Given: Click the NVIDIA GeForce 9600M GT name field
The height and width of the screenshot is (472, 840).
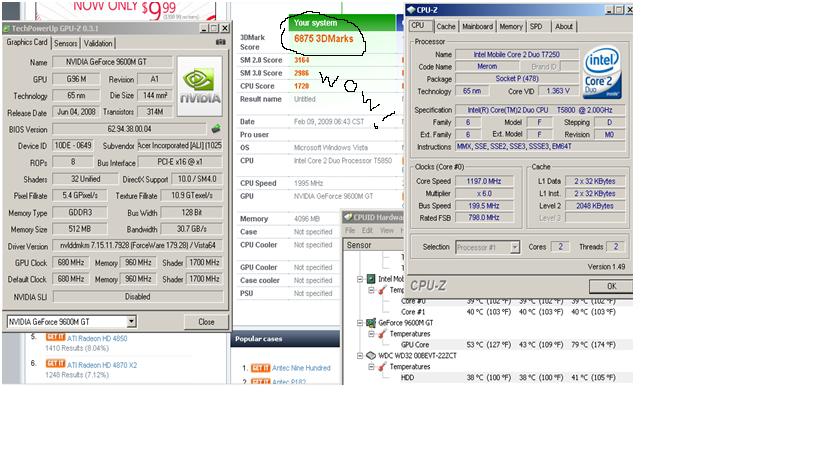Looking at the screenshot, I should [x=112, y=62].
